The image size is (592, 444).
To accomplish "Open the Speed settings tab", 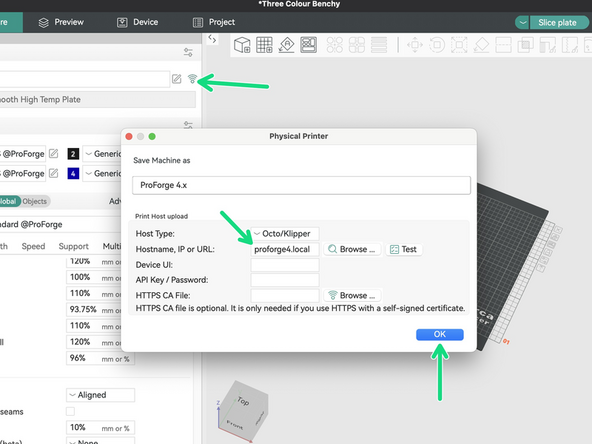I will (x=33, y=247).
